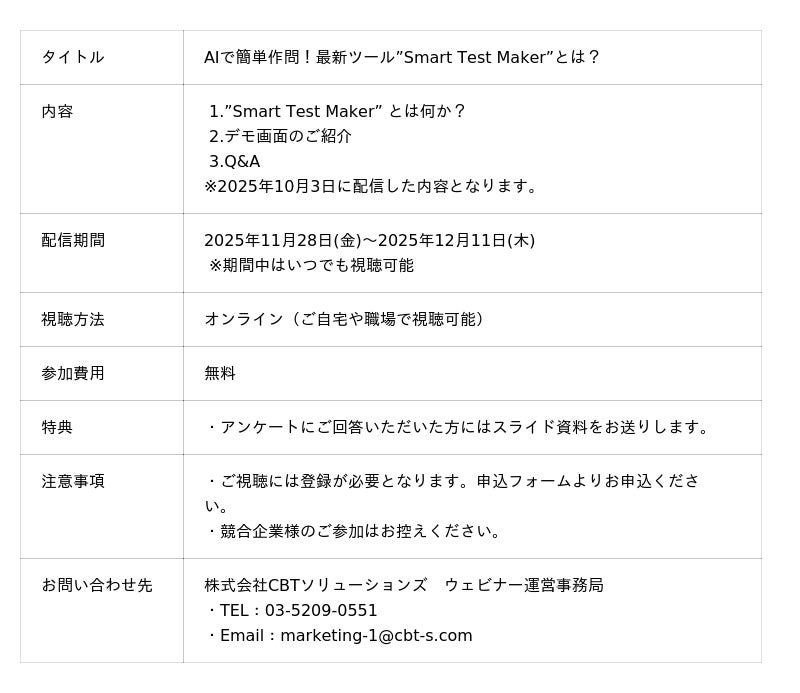
Task: Click the 内容 row label
Action: [x=57, y=112]
